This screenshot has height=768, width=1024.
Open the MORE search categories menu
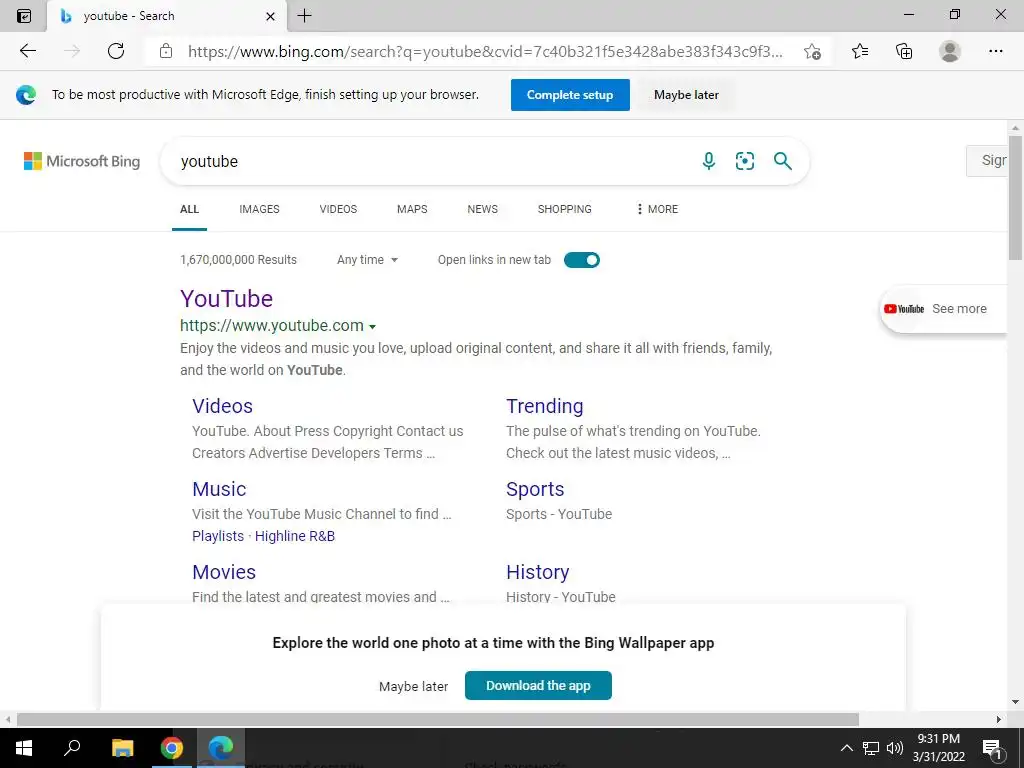657,209
